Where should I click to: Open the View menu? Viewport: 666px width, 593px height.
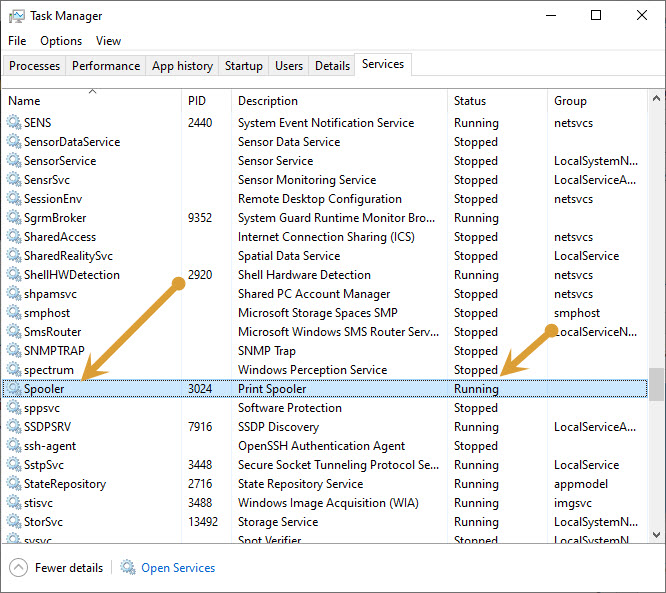tap(108, 41)
